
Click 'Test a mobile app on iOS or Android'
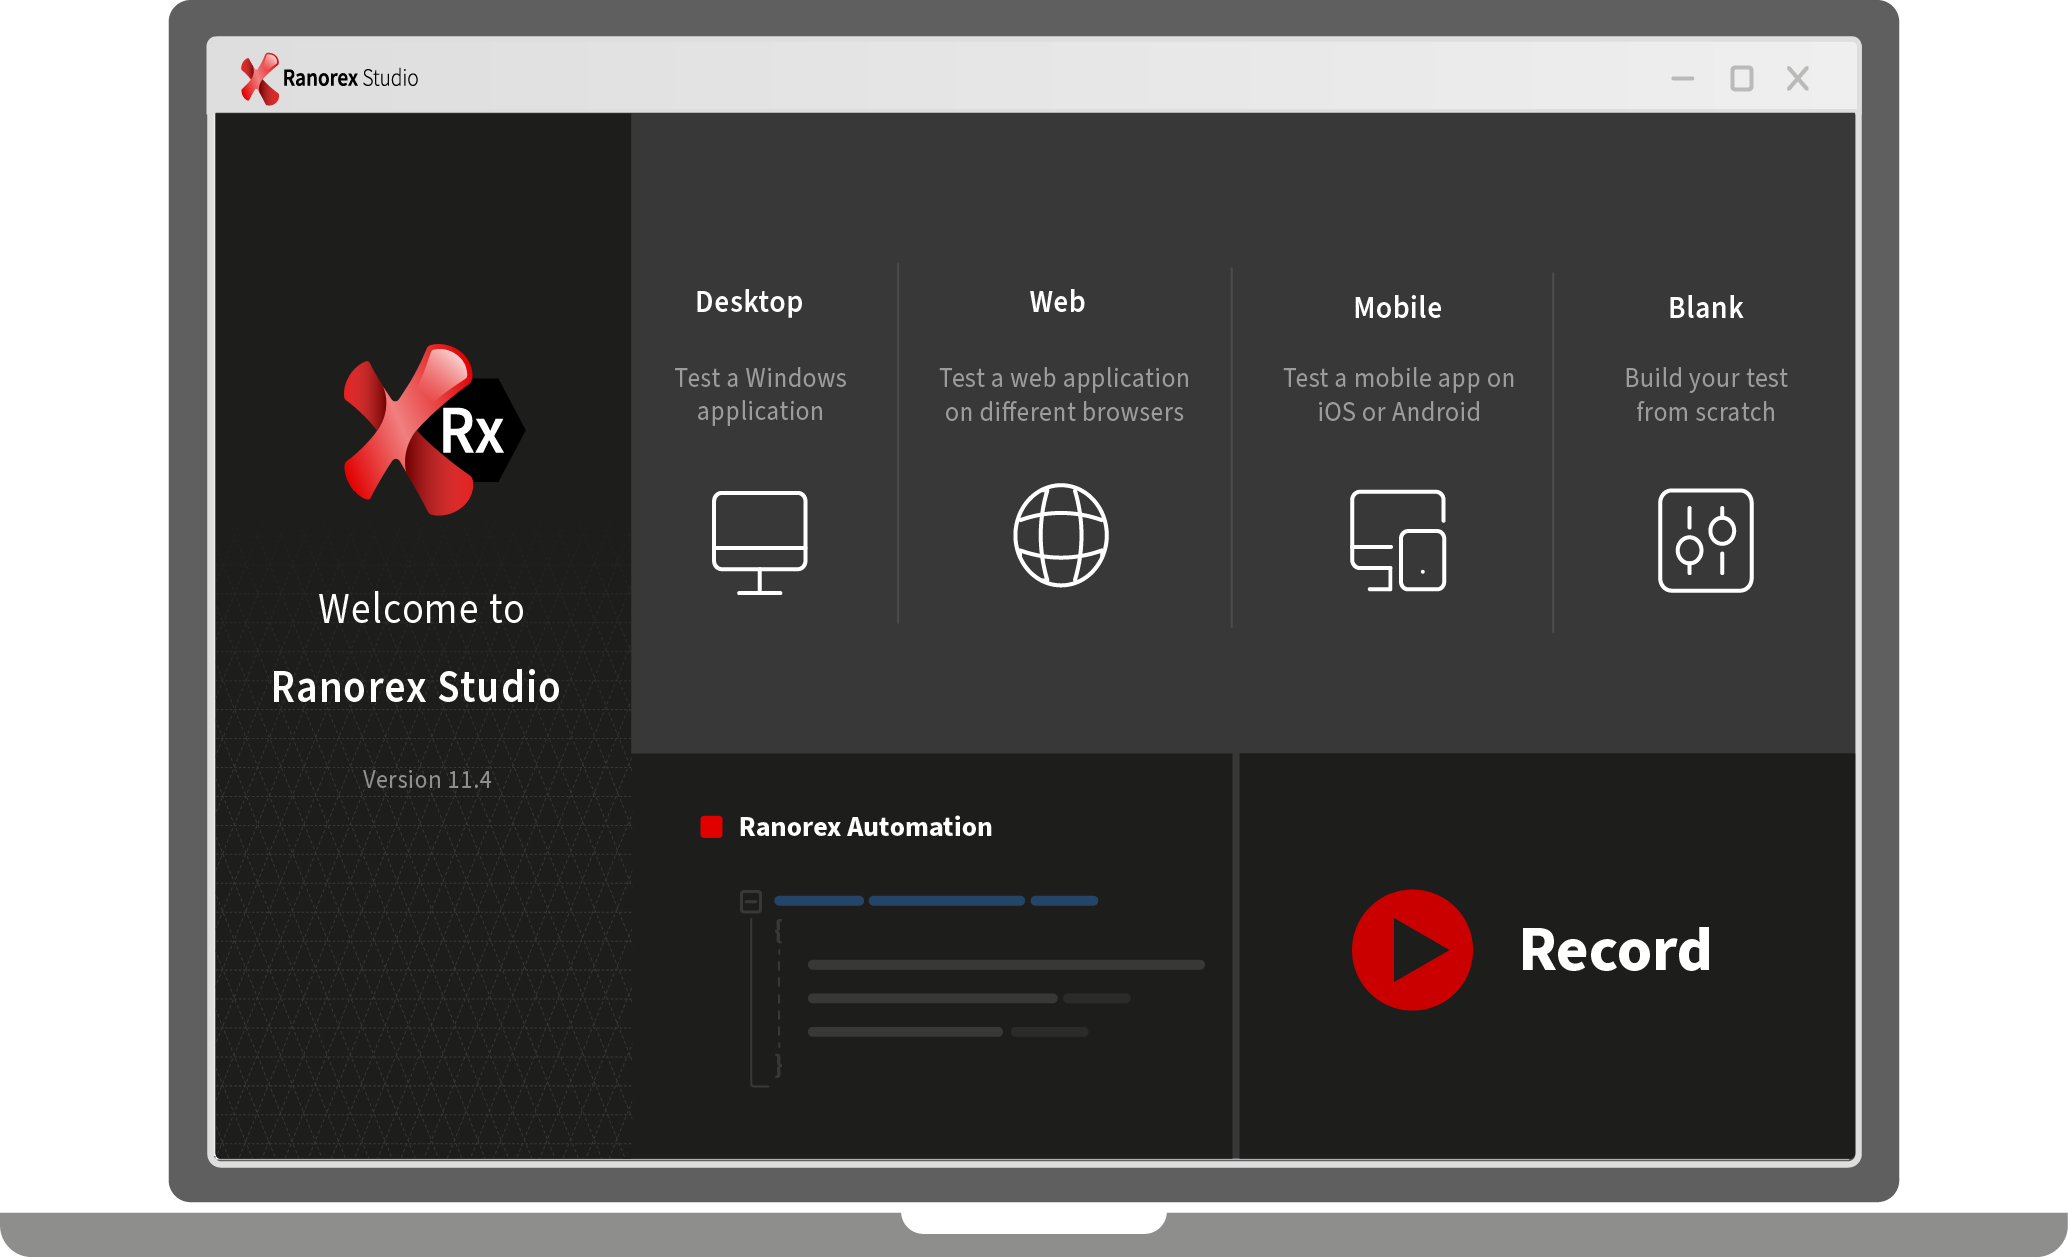click(x=1398, y=395)
